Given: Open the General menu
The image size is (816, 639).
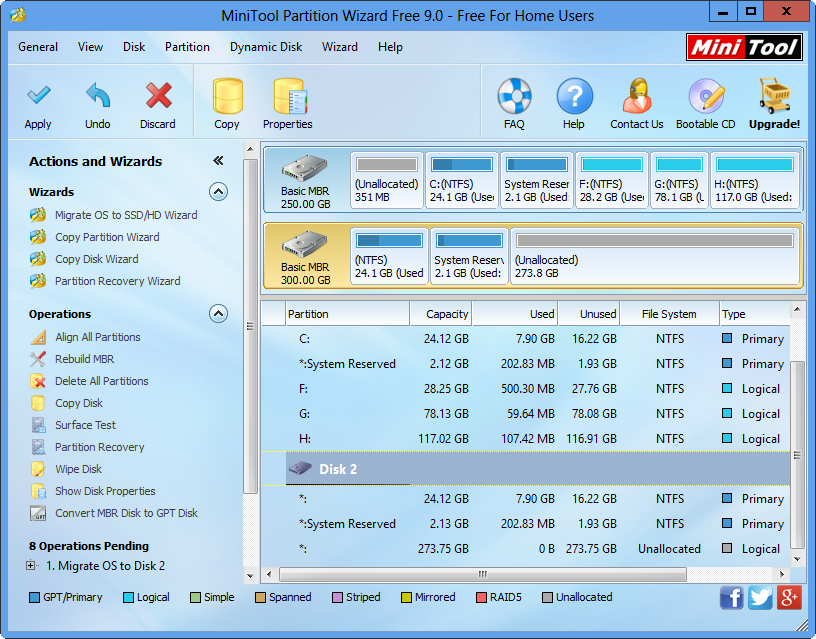Looking at the screenshot, I should pos(38,47).
